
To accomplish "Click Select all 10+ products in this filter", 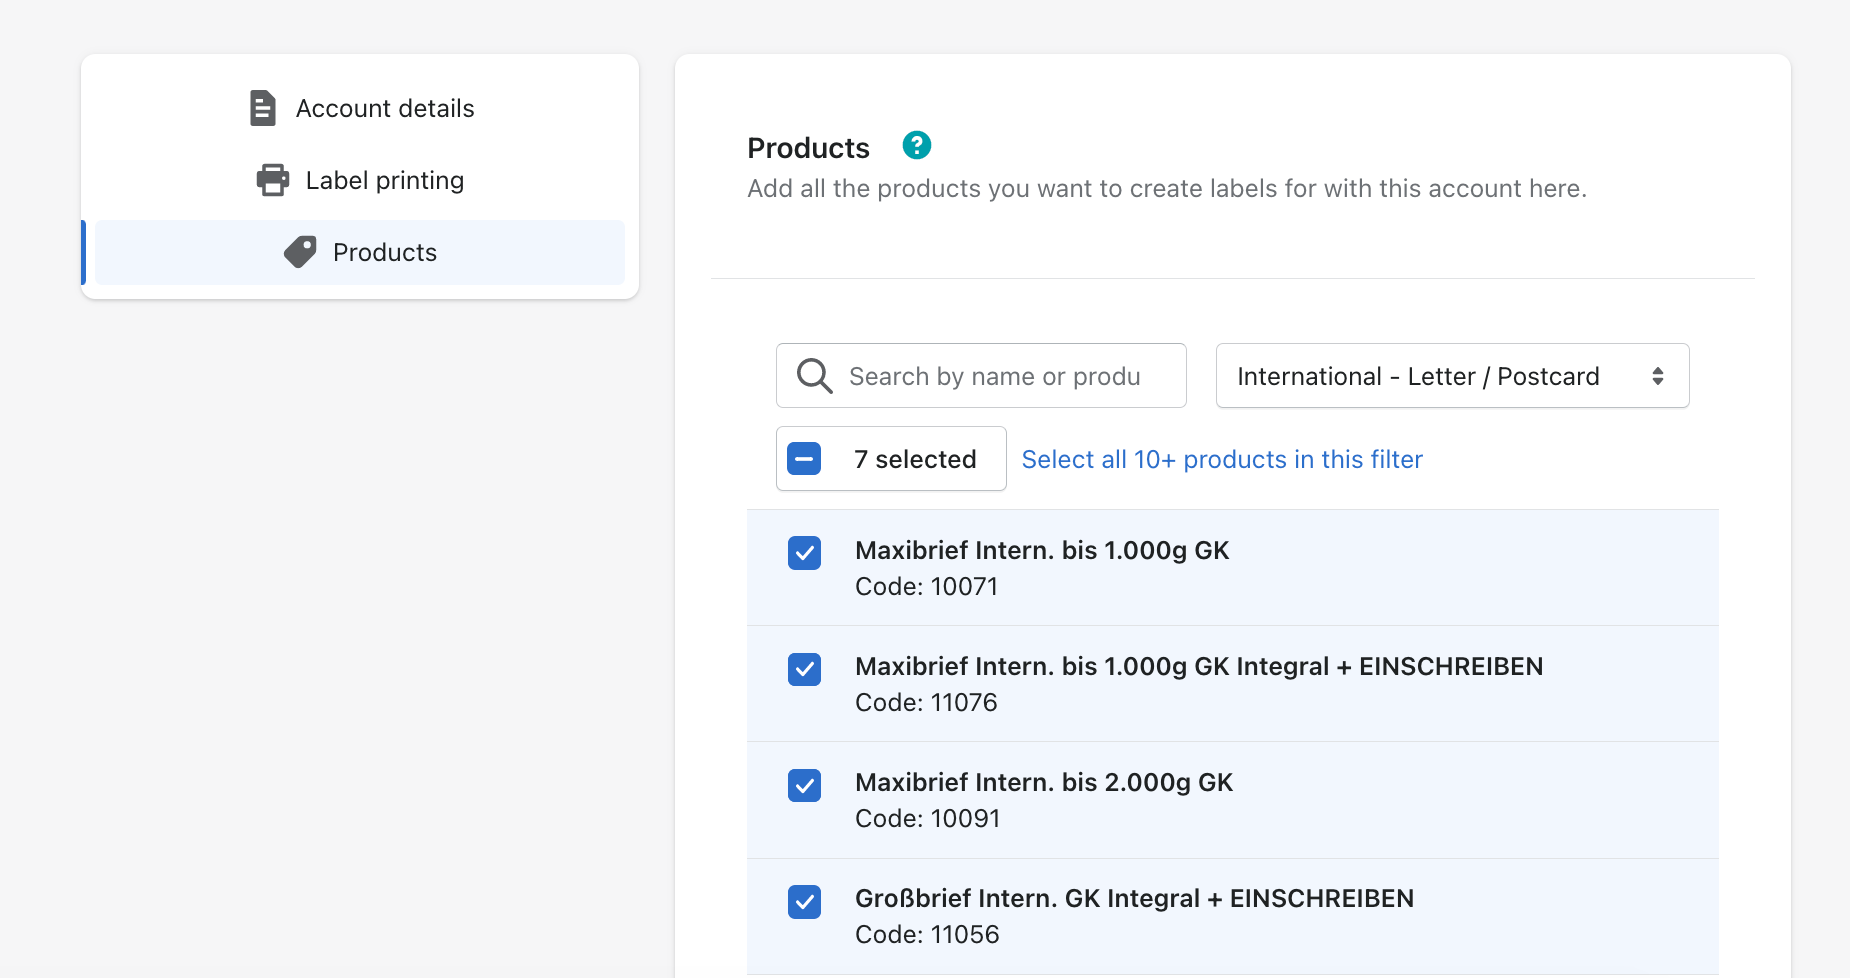I will 1221,459.
